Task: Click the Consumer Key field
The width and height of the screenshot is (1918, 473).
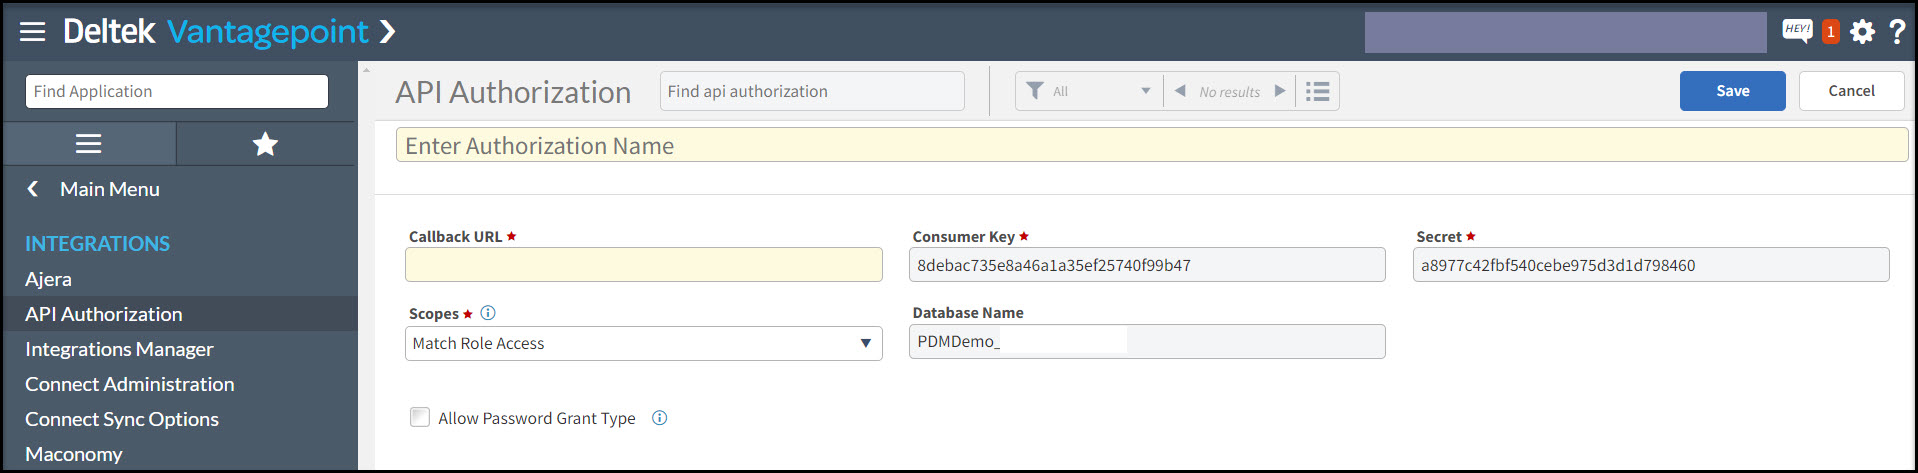Action: pyautogui.click(x=1147, y=265)
